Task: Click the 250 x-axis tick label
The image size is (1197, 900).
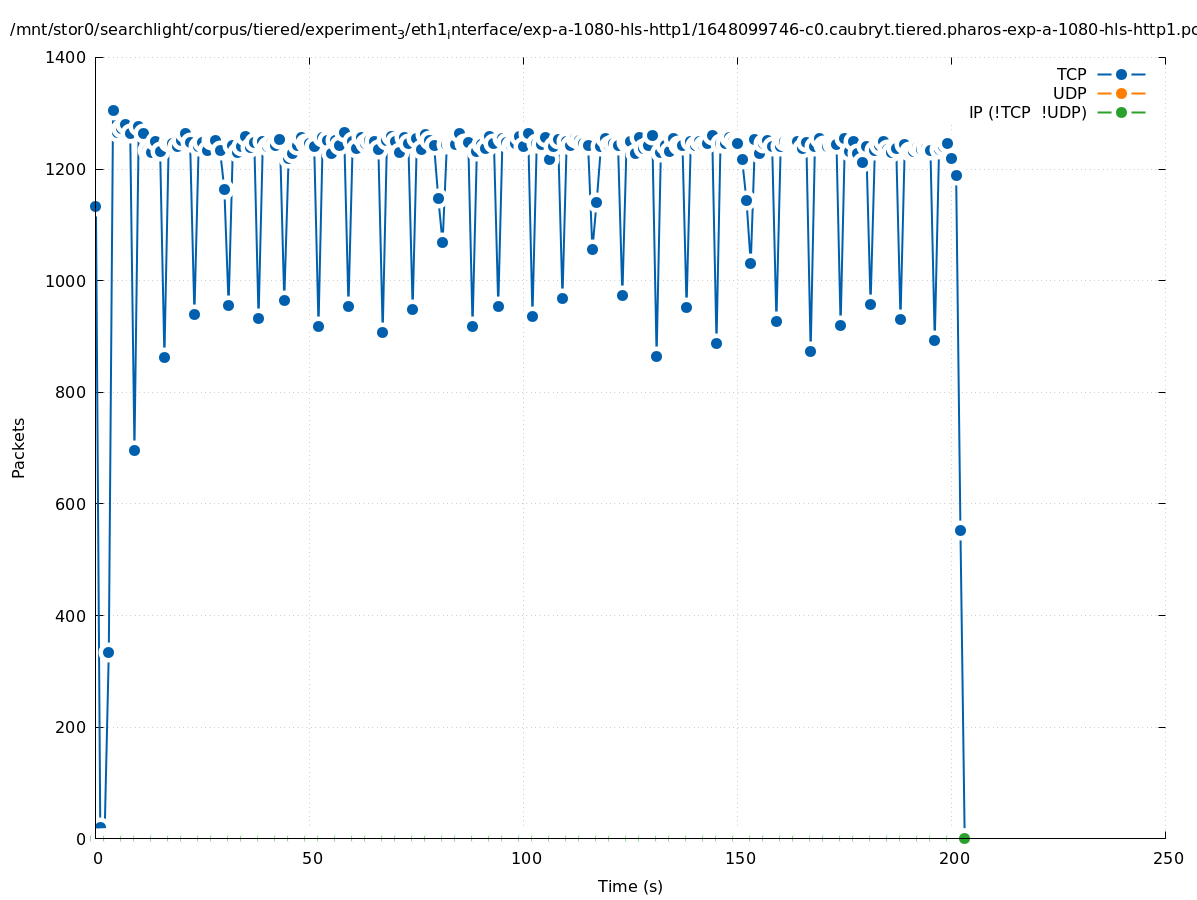Action: click(x=1167, y=858)
